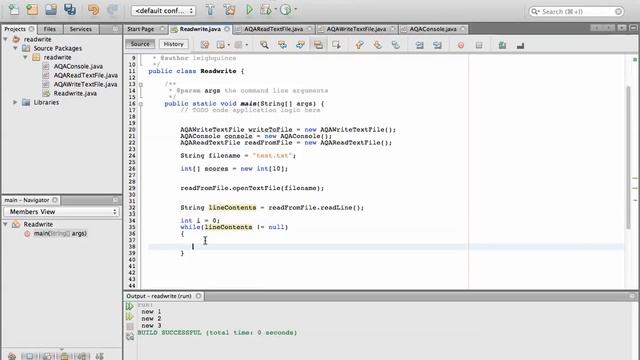Click the Uncomment icon in editor toolbar
Viewport: 640px width, 360px height.
[520, 45]
